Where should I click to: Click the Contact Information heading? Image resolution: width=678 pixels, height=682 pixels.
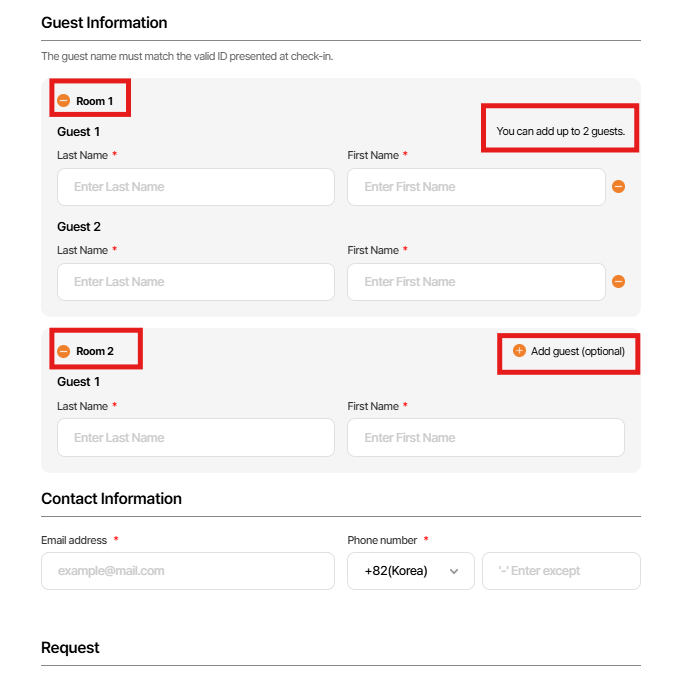coord(111,498)
